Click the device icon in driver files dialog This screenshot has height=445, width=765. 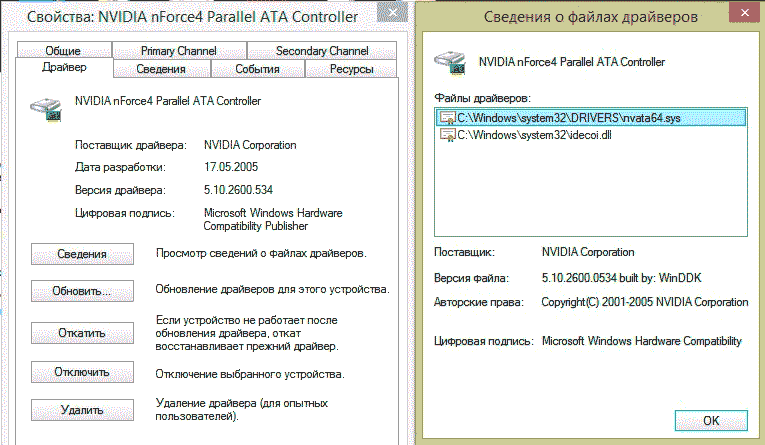(450, 63)
